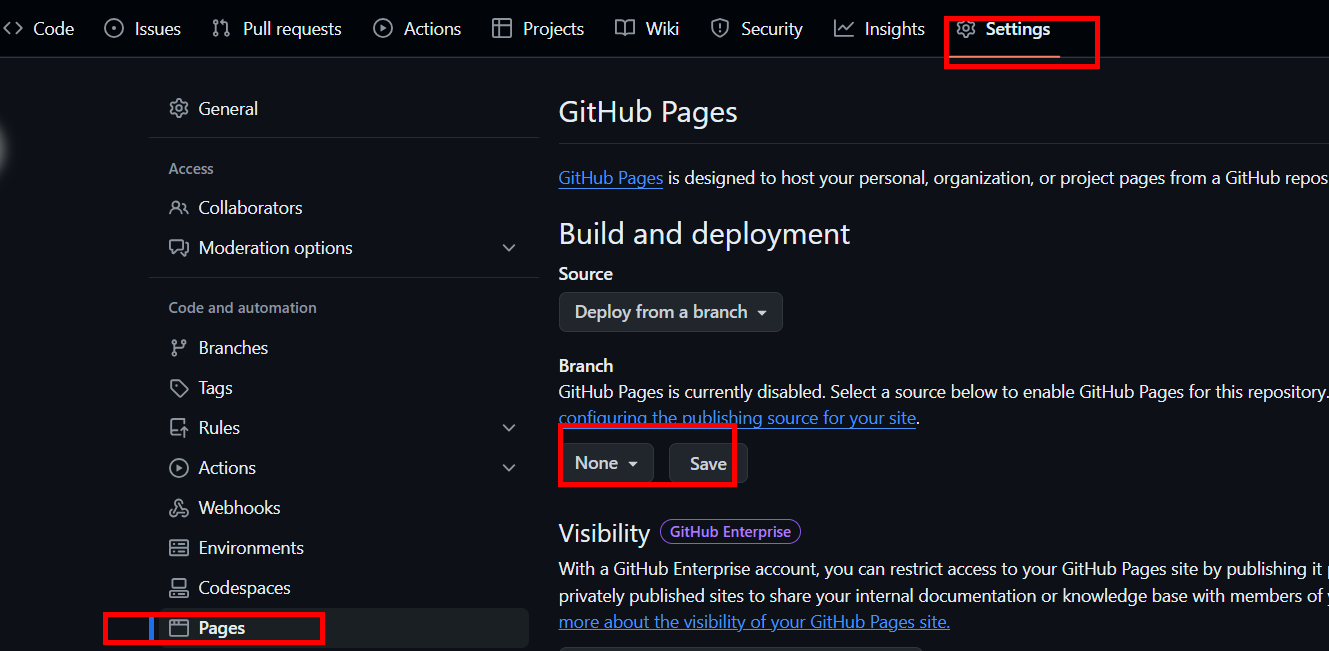Go to the Security tab
Screen dimensions: 1329x651
pyautogui.click(x=756, y=29)
